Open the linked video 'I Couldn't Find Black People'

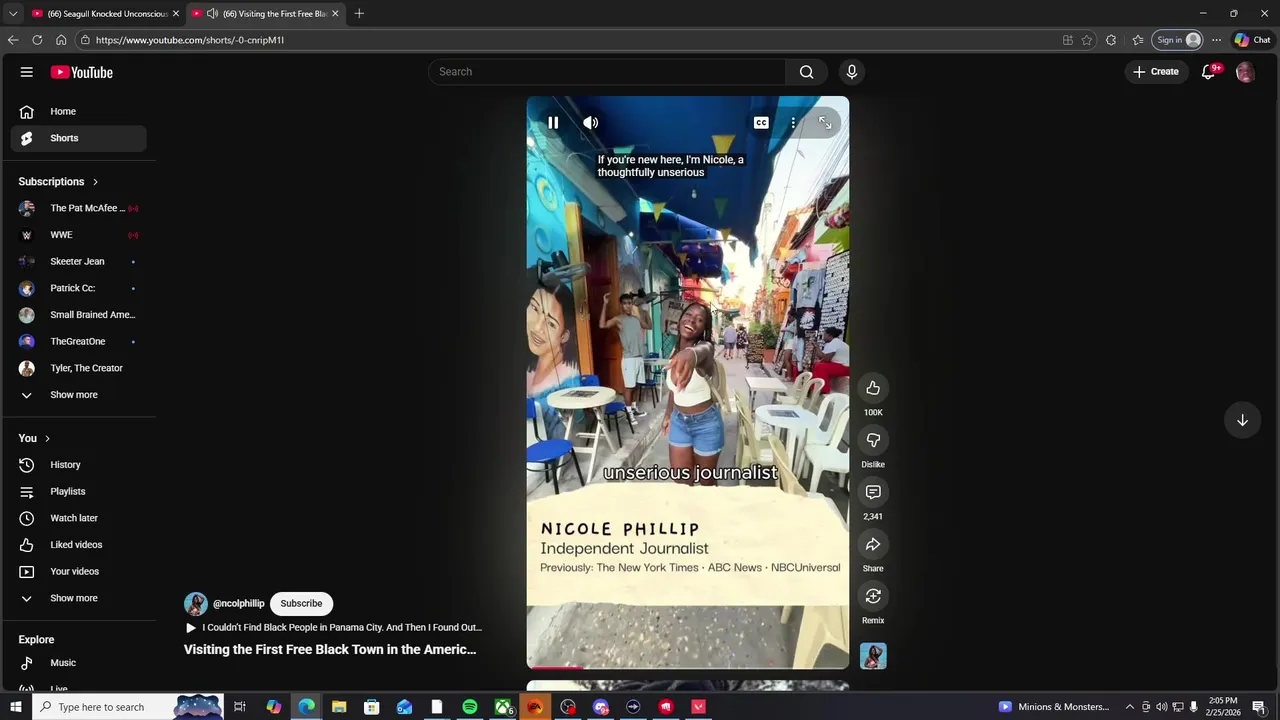pos(333,628)
